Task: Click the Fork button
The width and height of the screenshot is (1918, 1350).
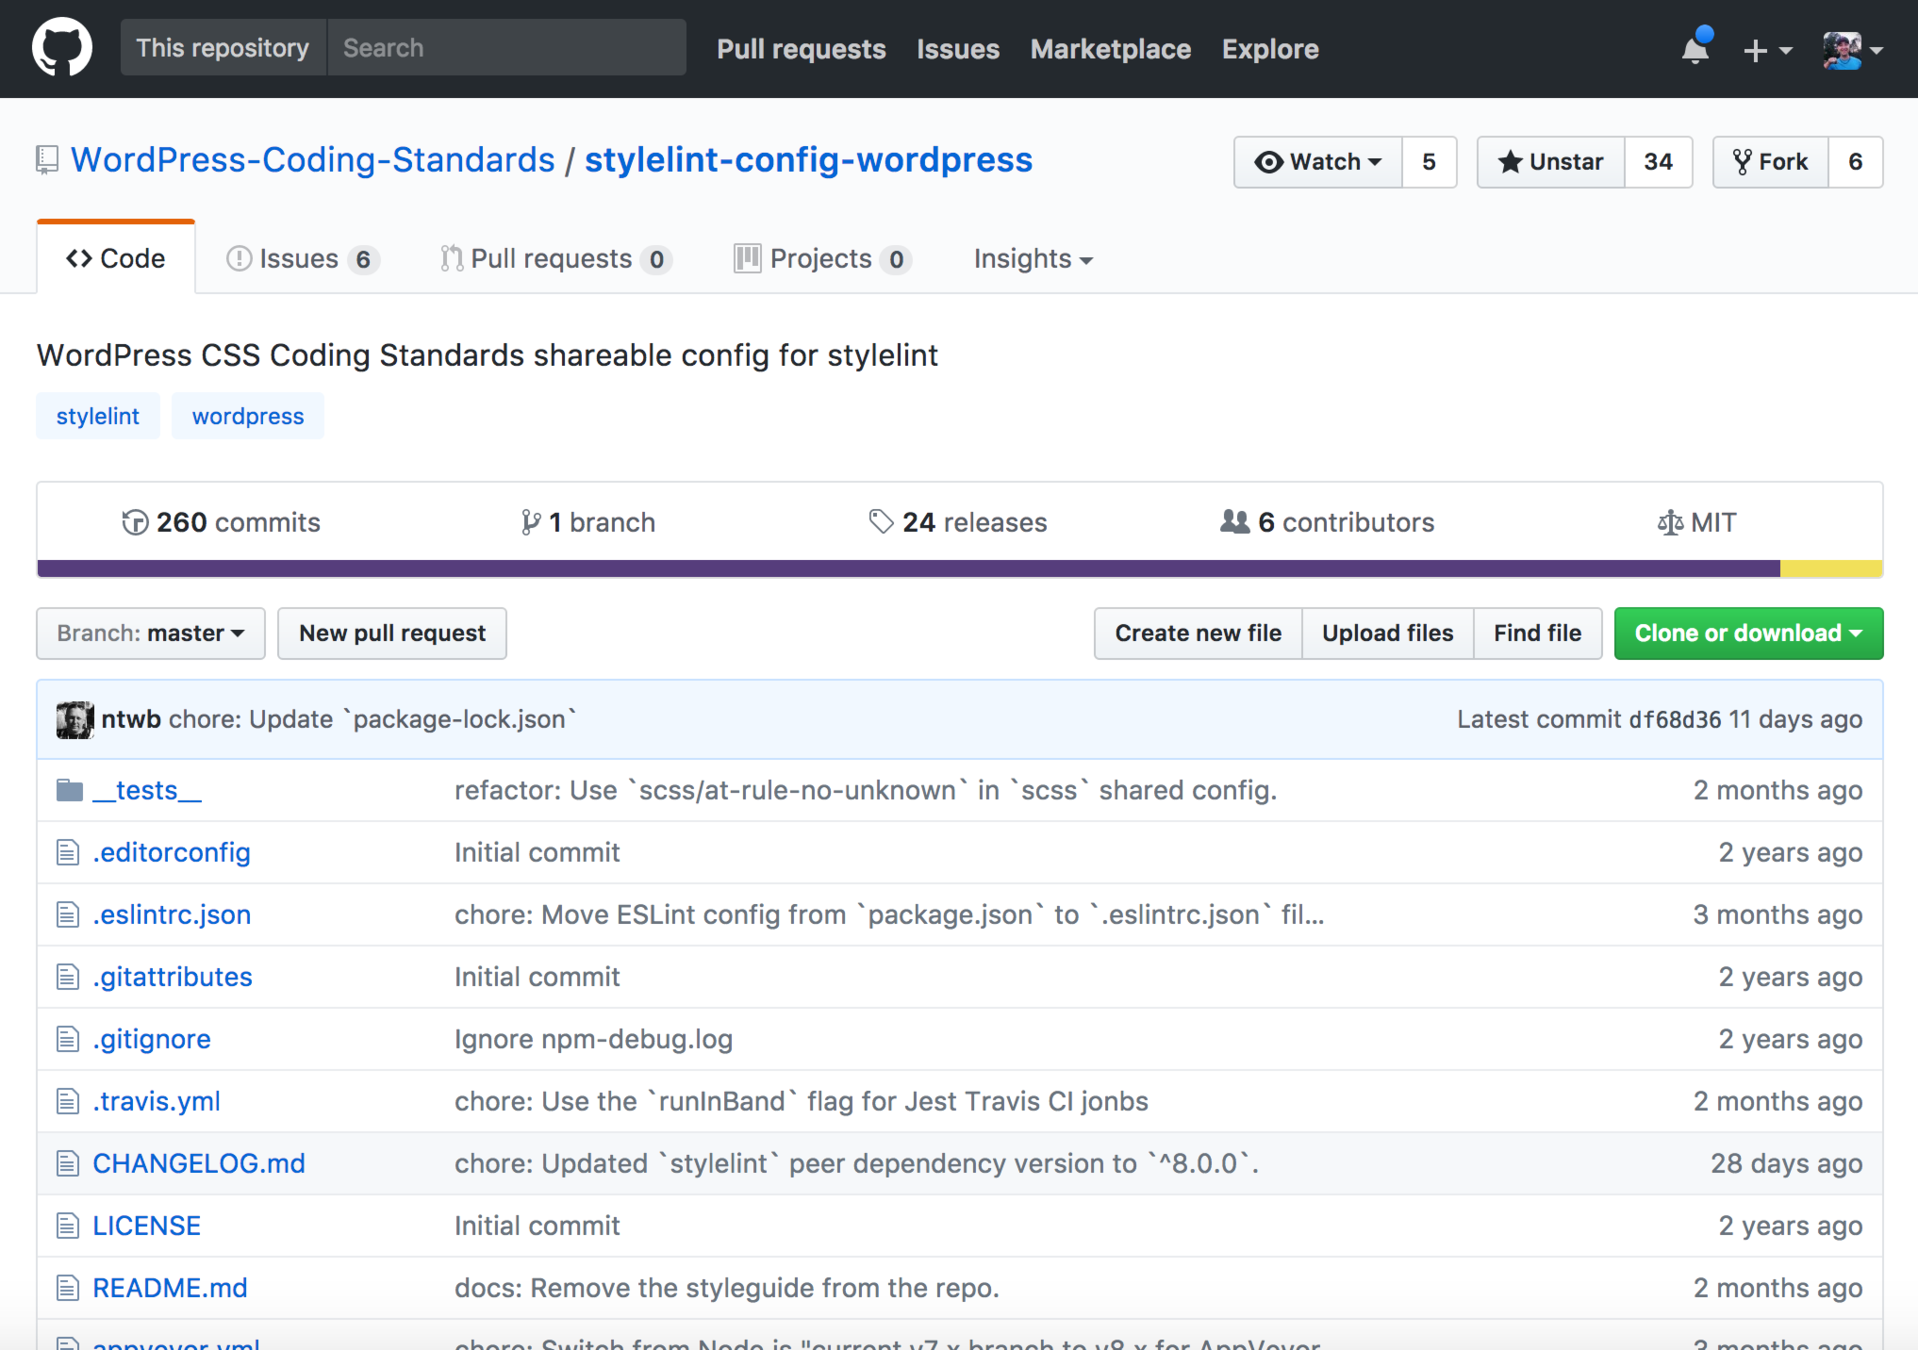Action: 1771,162
